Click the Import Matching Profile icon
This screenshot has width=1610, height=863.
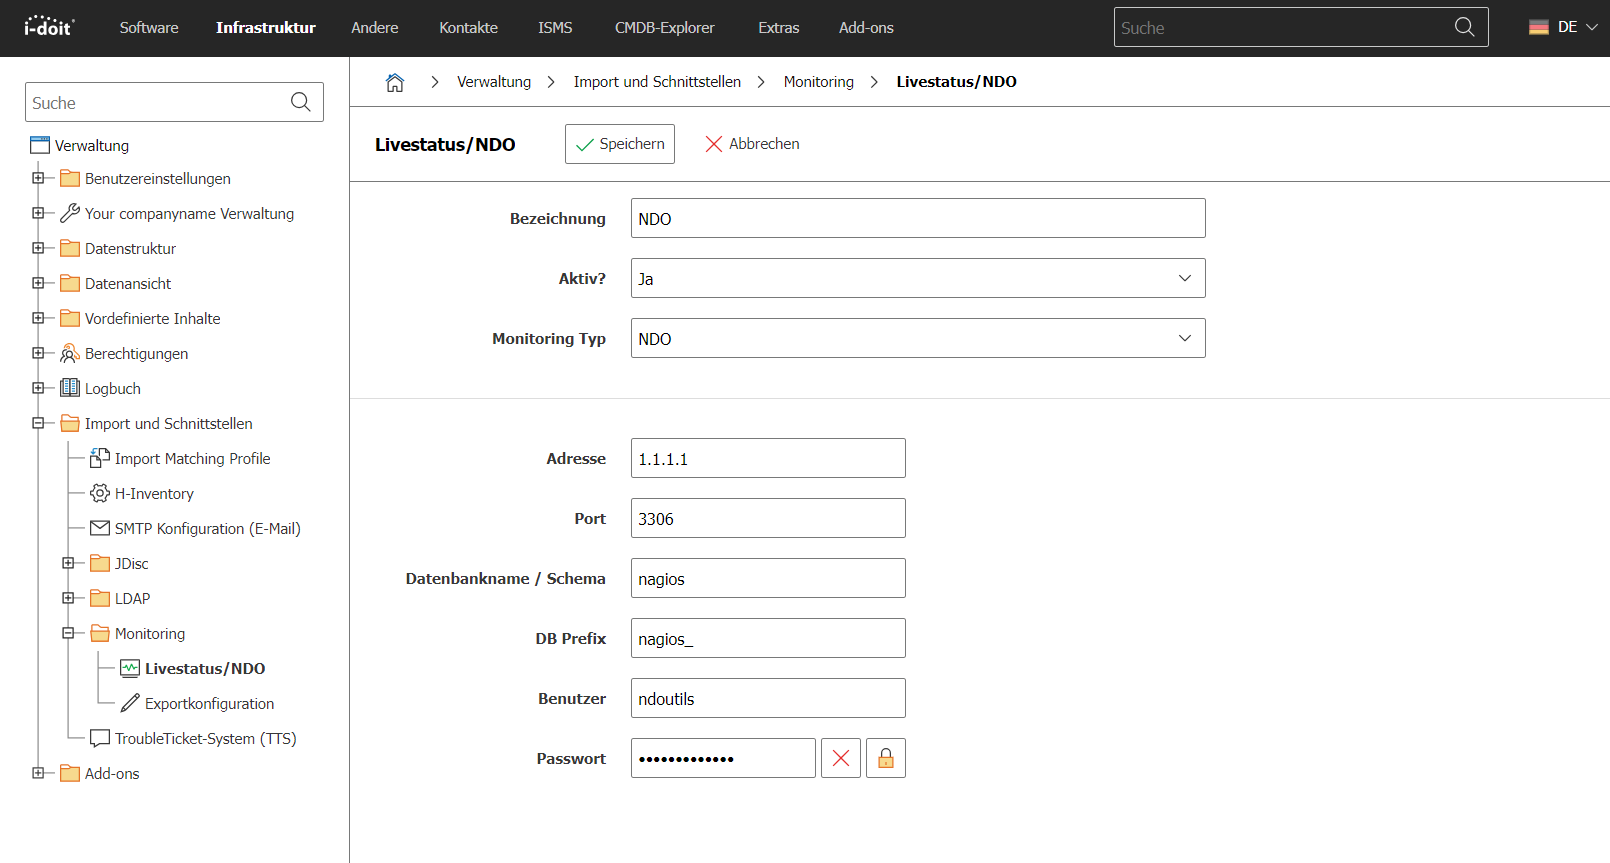pos(100,458)
